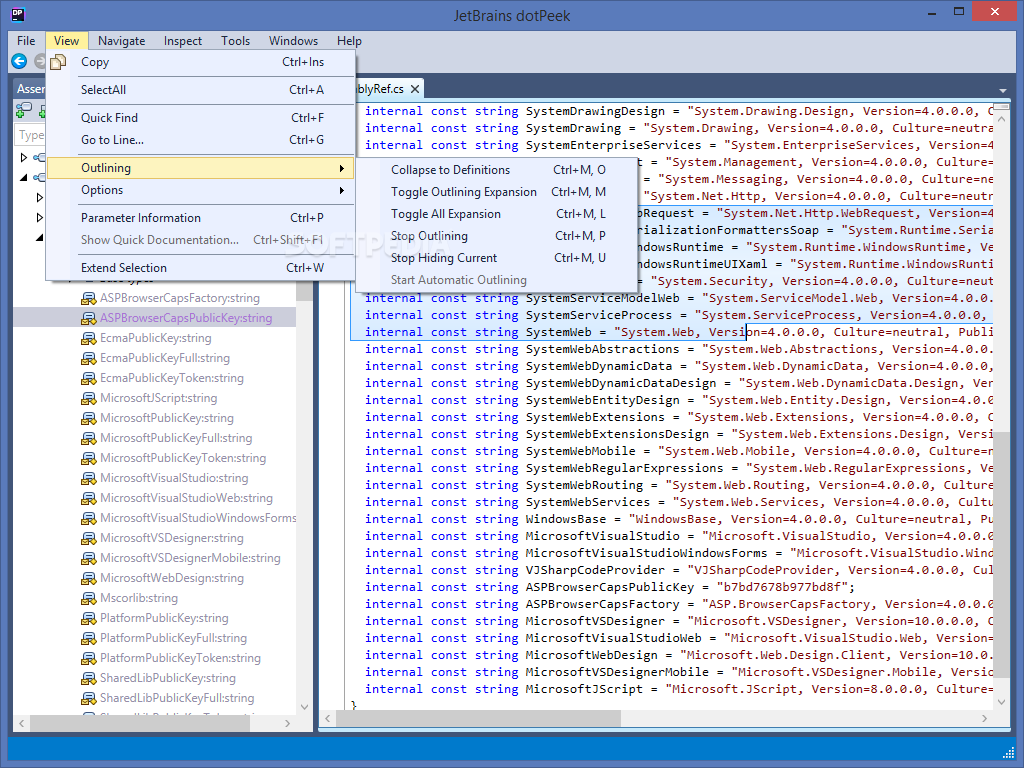This screenshot has height=768, width=1024.
Task: Open the Windows menu
Action: [x=293, y=40]
